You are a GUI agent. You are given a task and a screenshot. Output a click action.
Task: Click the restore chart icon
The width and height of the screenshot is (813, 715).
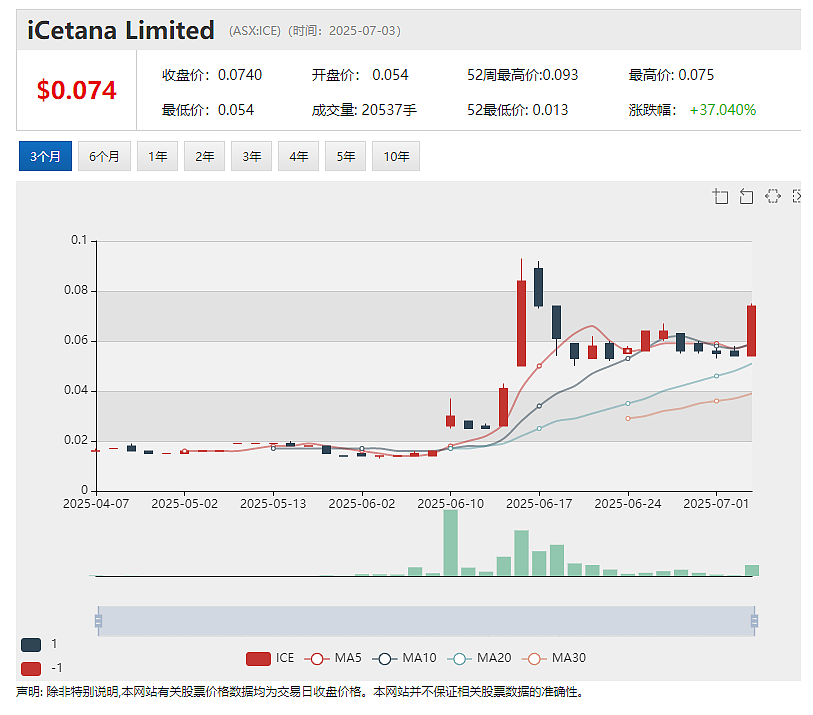773,196
